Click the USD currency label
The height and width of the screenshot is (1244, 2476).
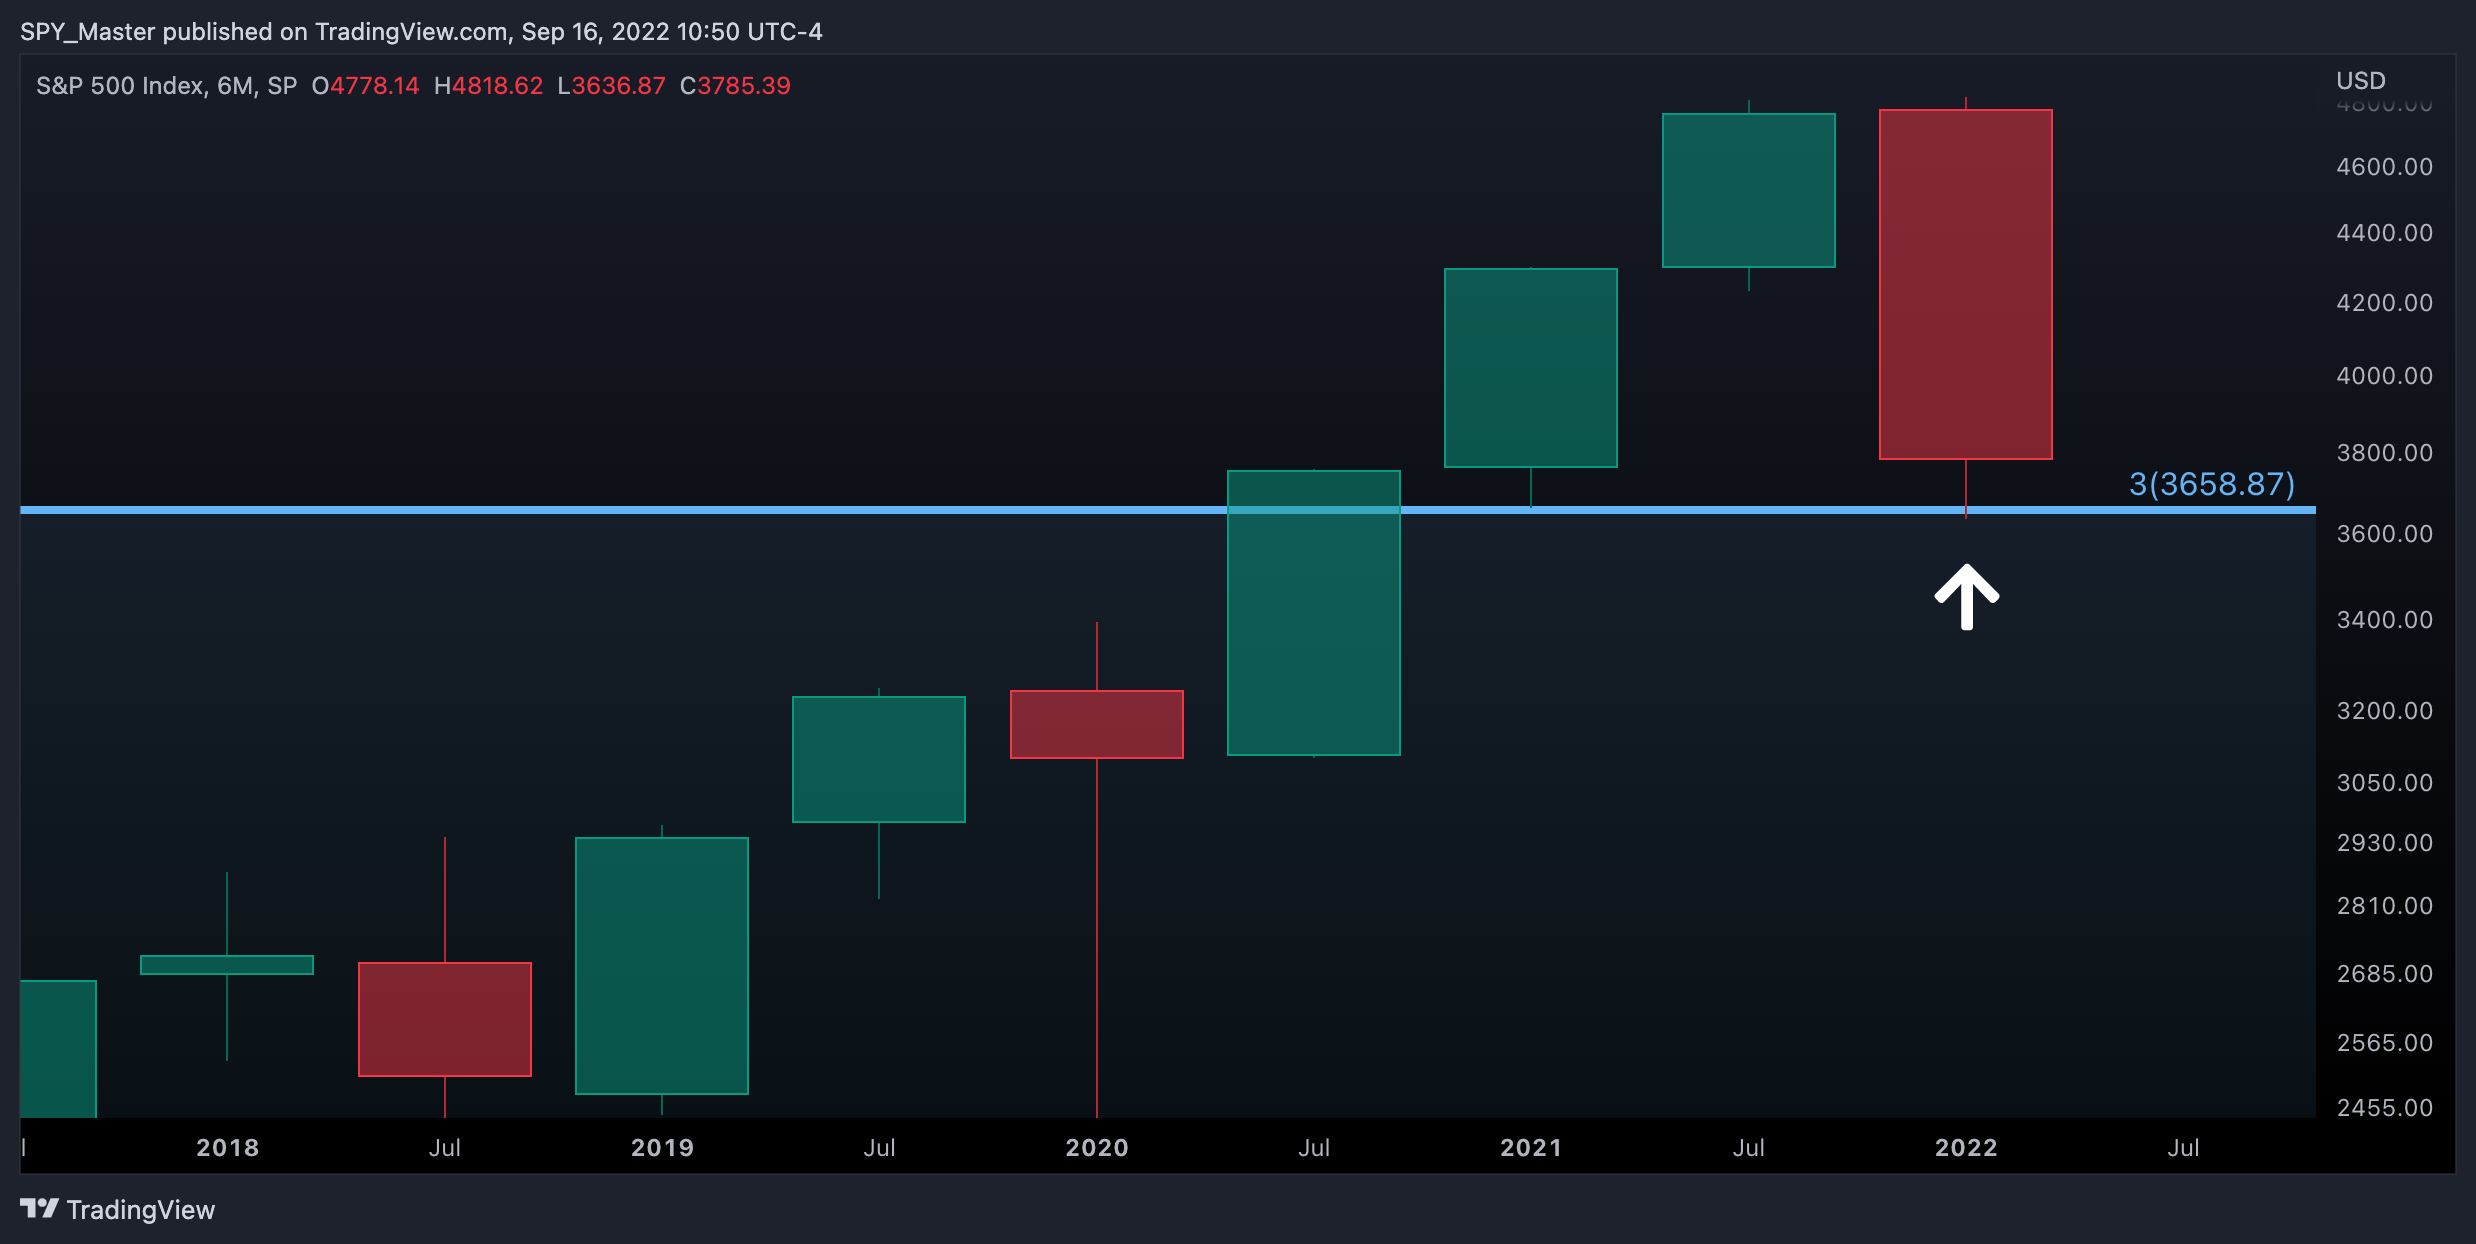2361,81
